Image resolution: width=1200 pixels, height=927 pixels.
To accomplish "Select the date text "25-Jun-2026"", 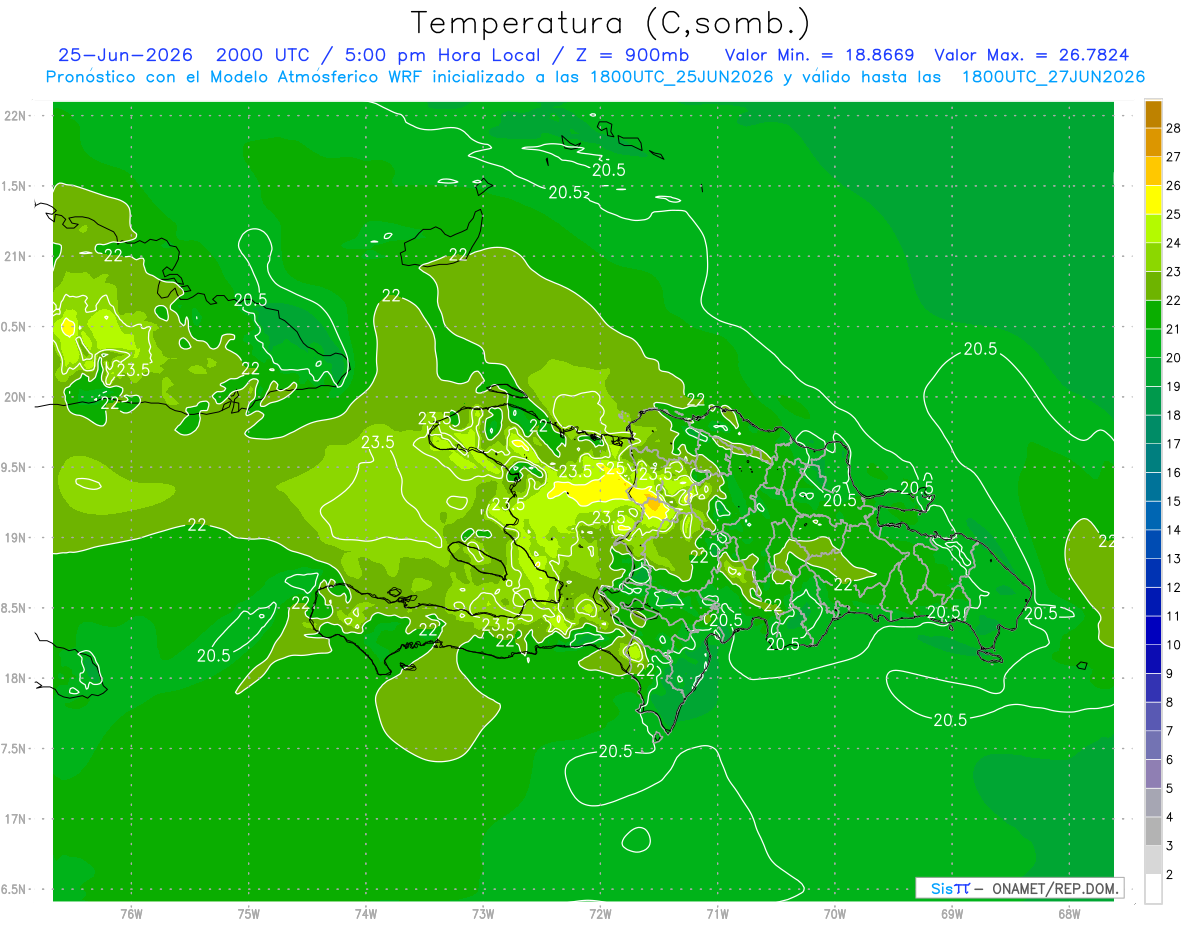I will (125, 55).
